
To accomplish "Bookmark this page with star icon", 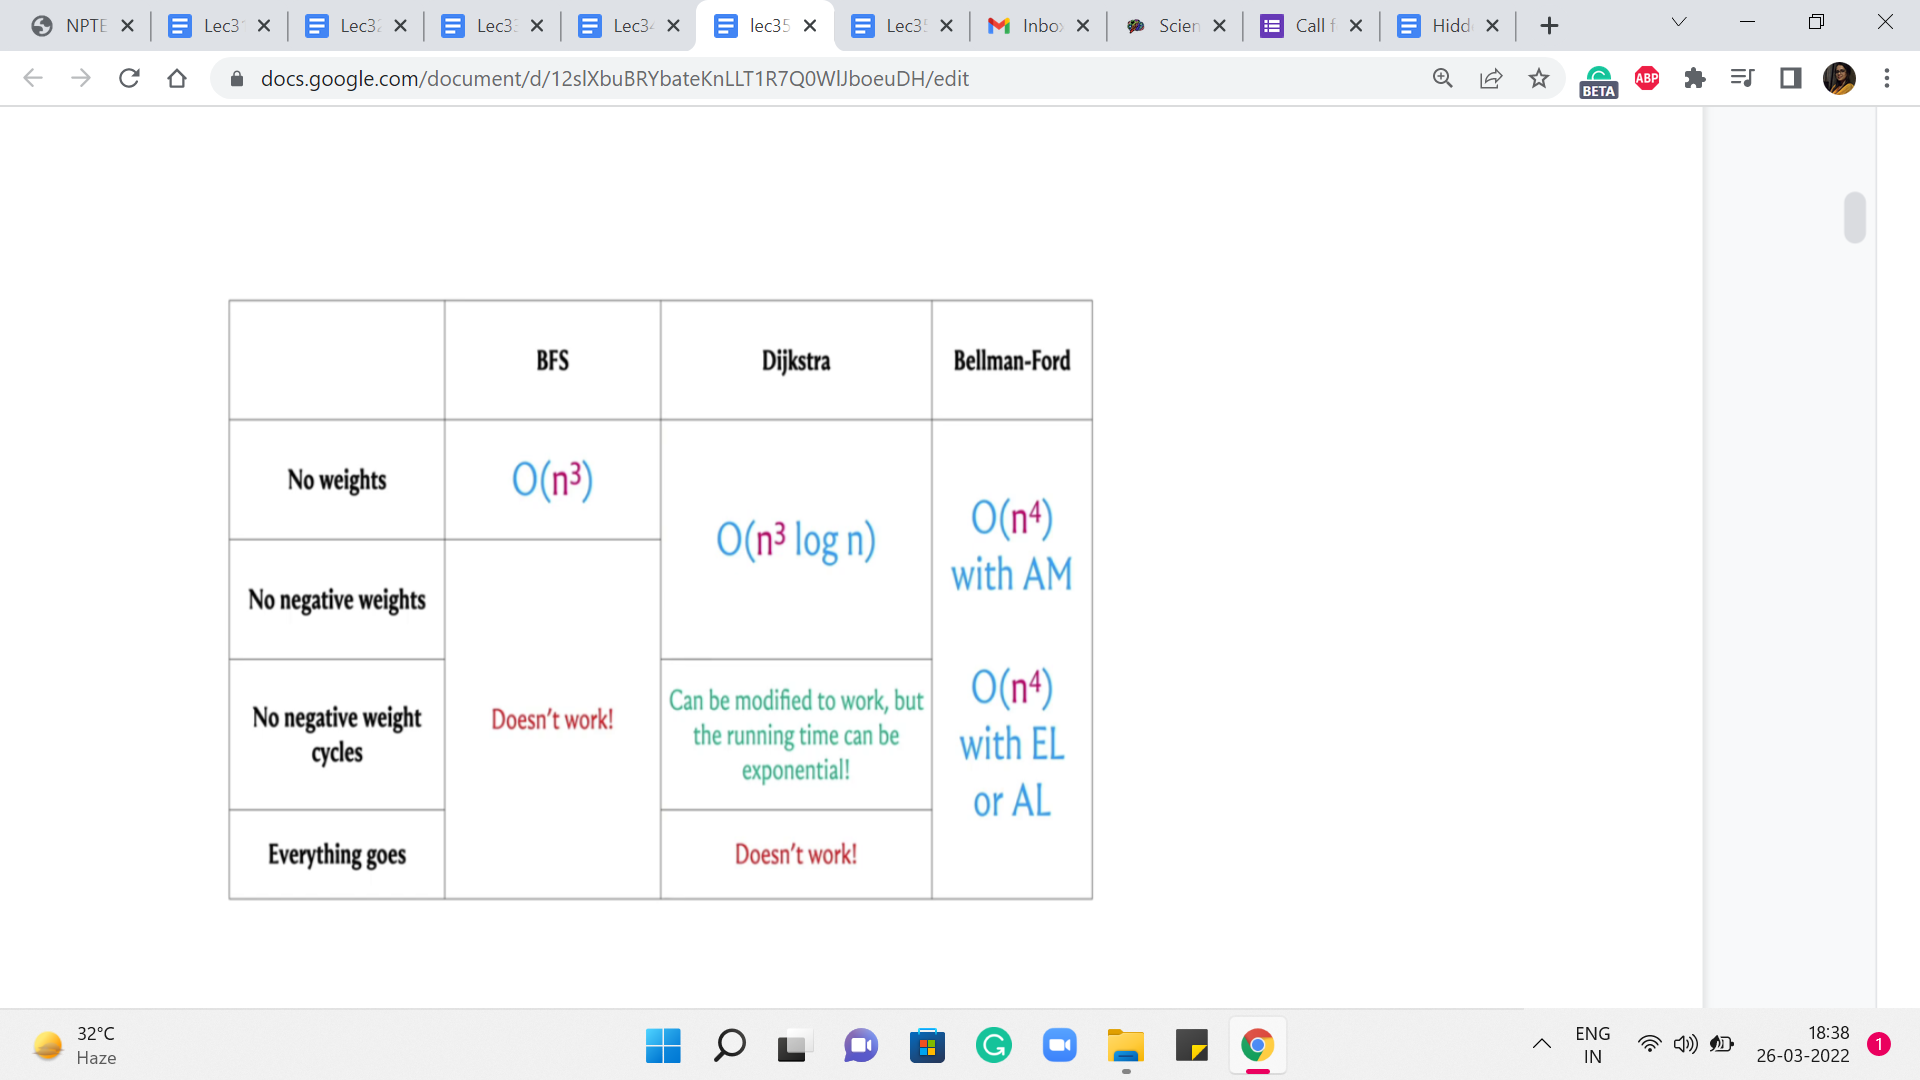I will click(x=1539, y=78).
